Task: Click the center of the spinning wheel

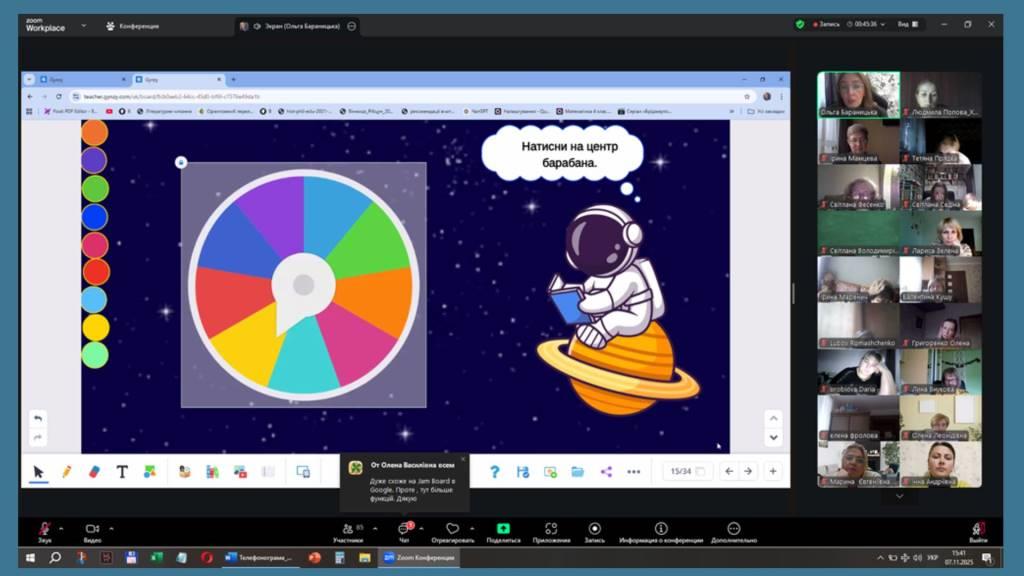Action: click(x=303, y=284)
